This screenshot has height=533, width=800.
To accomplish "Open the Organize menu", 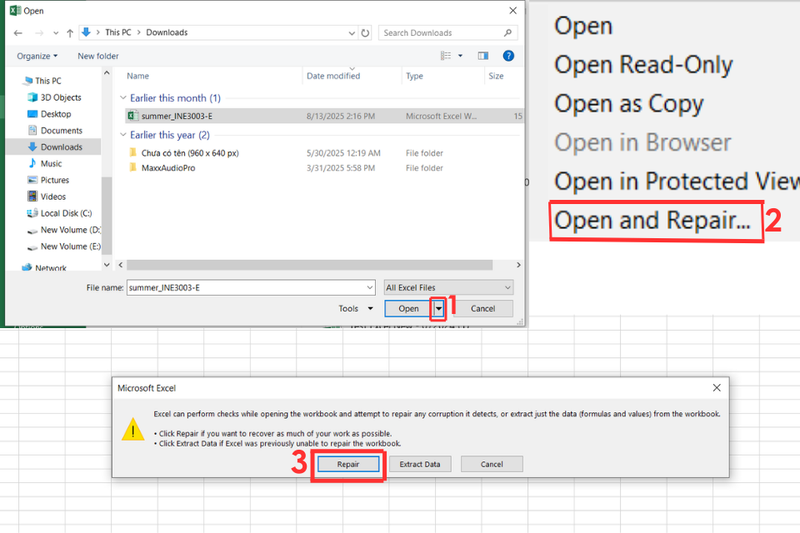I will point(37,56).
